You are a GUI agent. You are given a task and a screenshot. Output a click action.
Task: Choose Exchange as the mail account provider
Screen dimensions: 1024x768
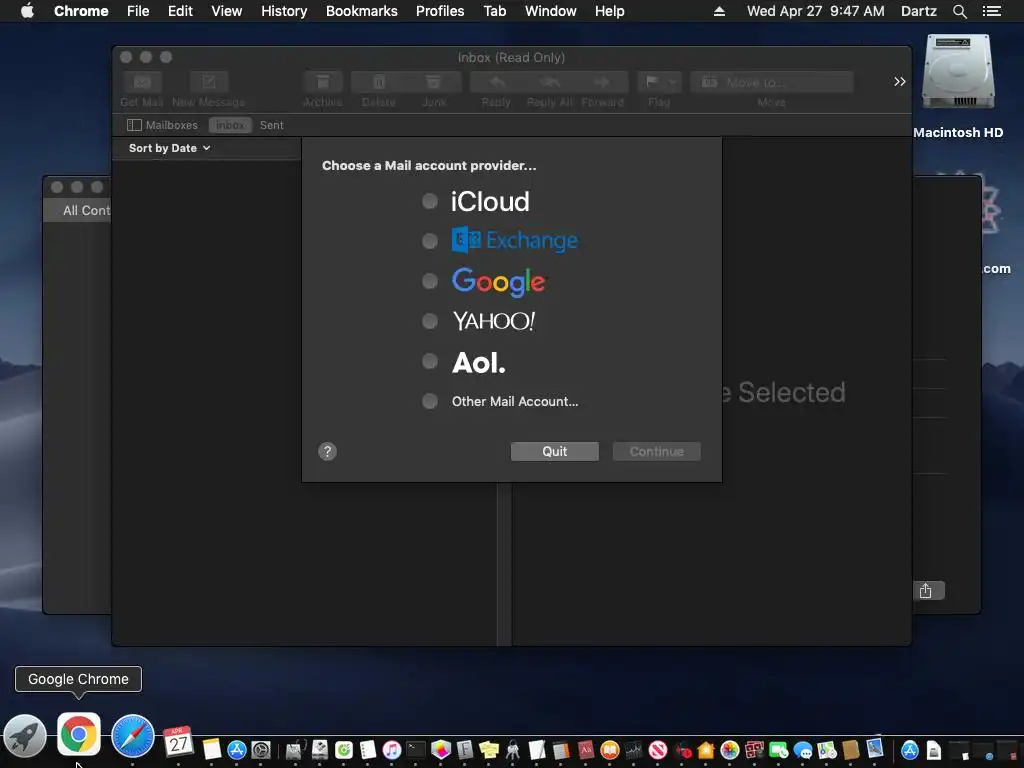click(x=430, y=241)
